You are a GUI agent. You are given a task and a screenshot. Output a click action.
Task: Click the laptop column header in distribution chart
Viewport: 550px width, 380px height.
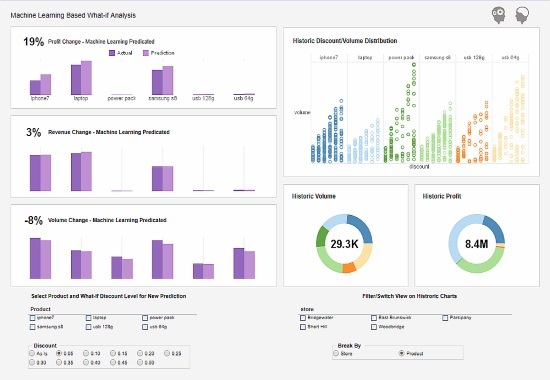(x=365, y=58)
